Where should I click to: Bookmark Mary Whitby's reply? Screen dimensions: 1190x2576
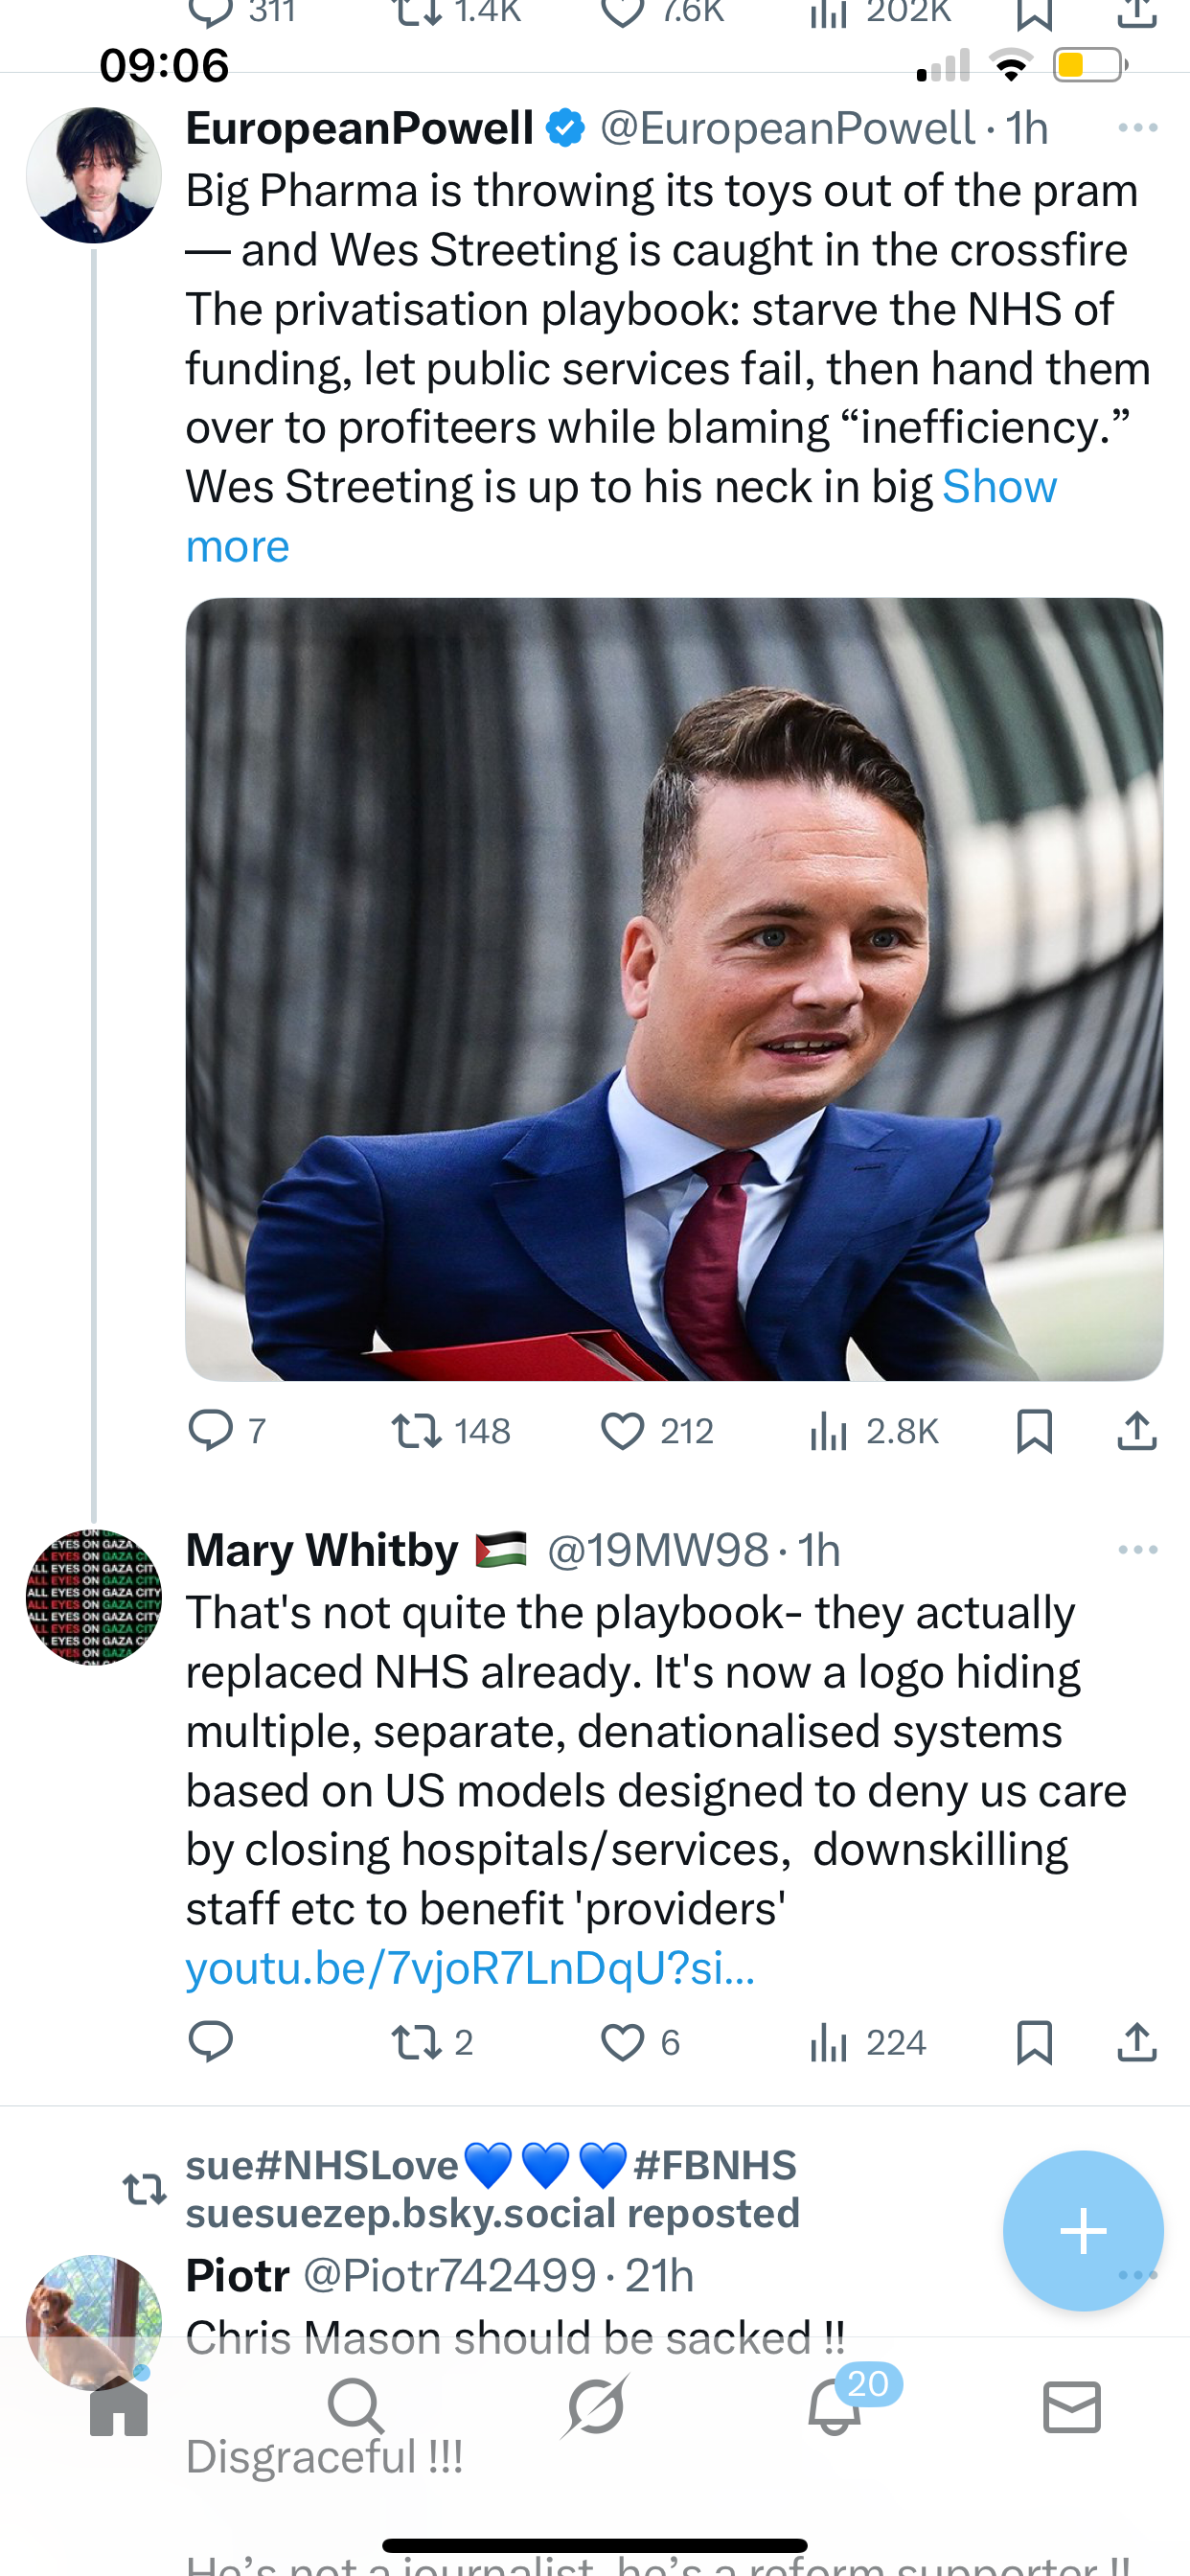(1034, 2042)
